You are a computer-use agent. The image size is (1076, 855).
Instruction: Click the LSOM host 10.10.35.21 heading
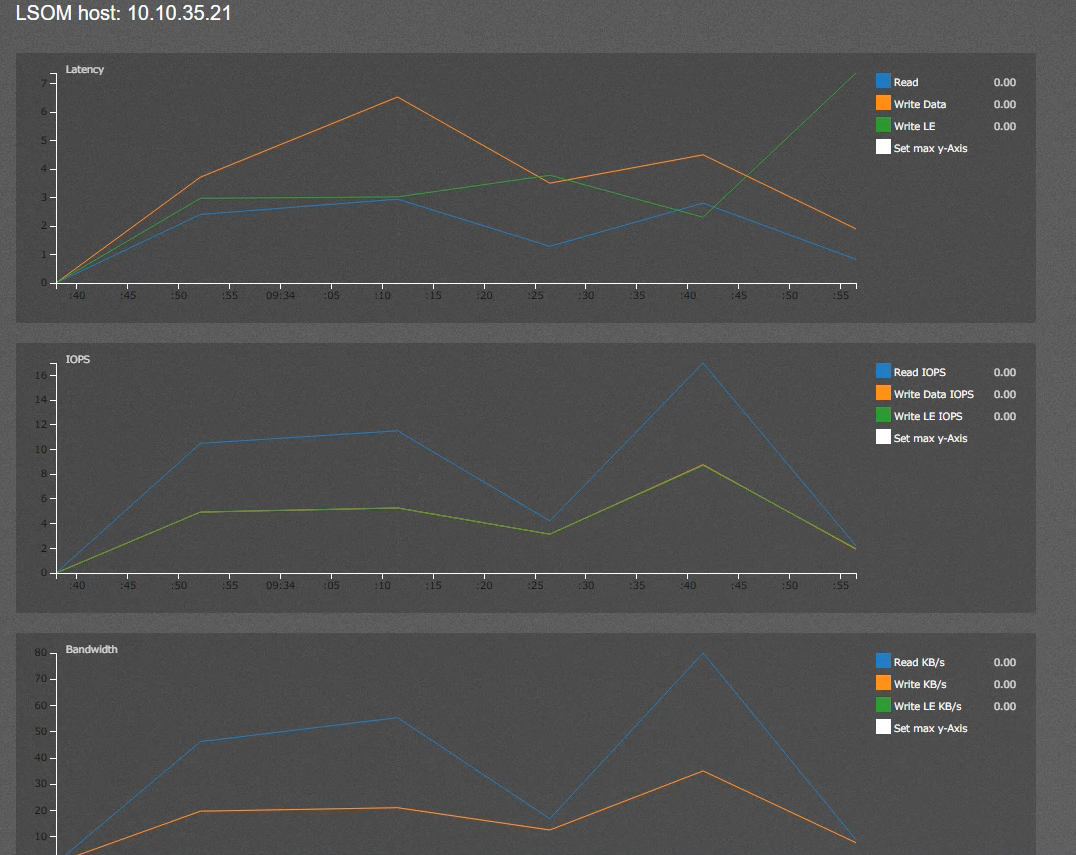pyautogui.click(x=124, y=13)
